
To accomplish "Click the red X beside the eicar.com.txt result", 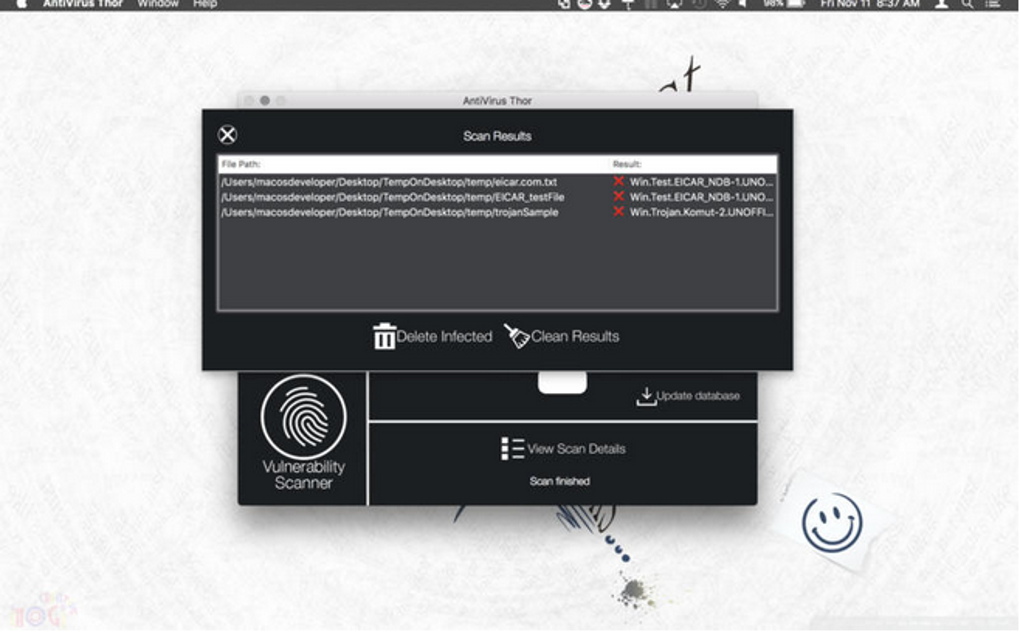I will click(619, 181).
